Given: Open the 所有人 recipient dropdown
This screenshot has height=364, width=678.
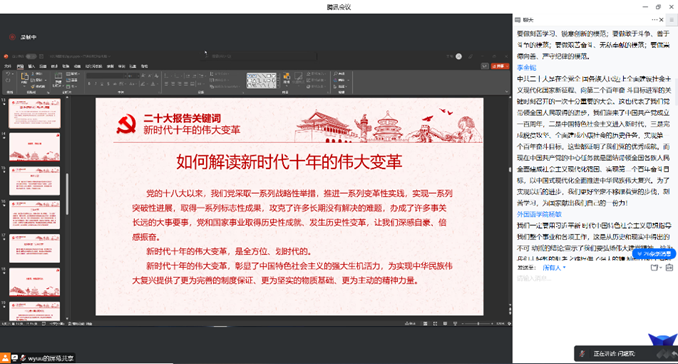Looking at the screenshot, I should coord(554,268).
